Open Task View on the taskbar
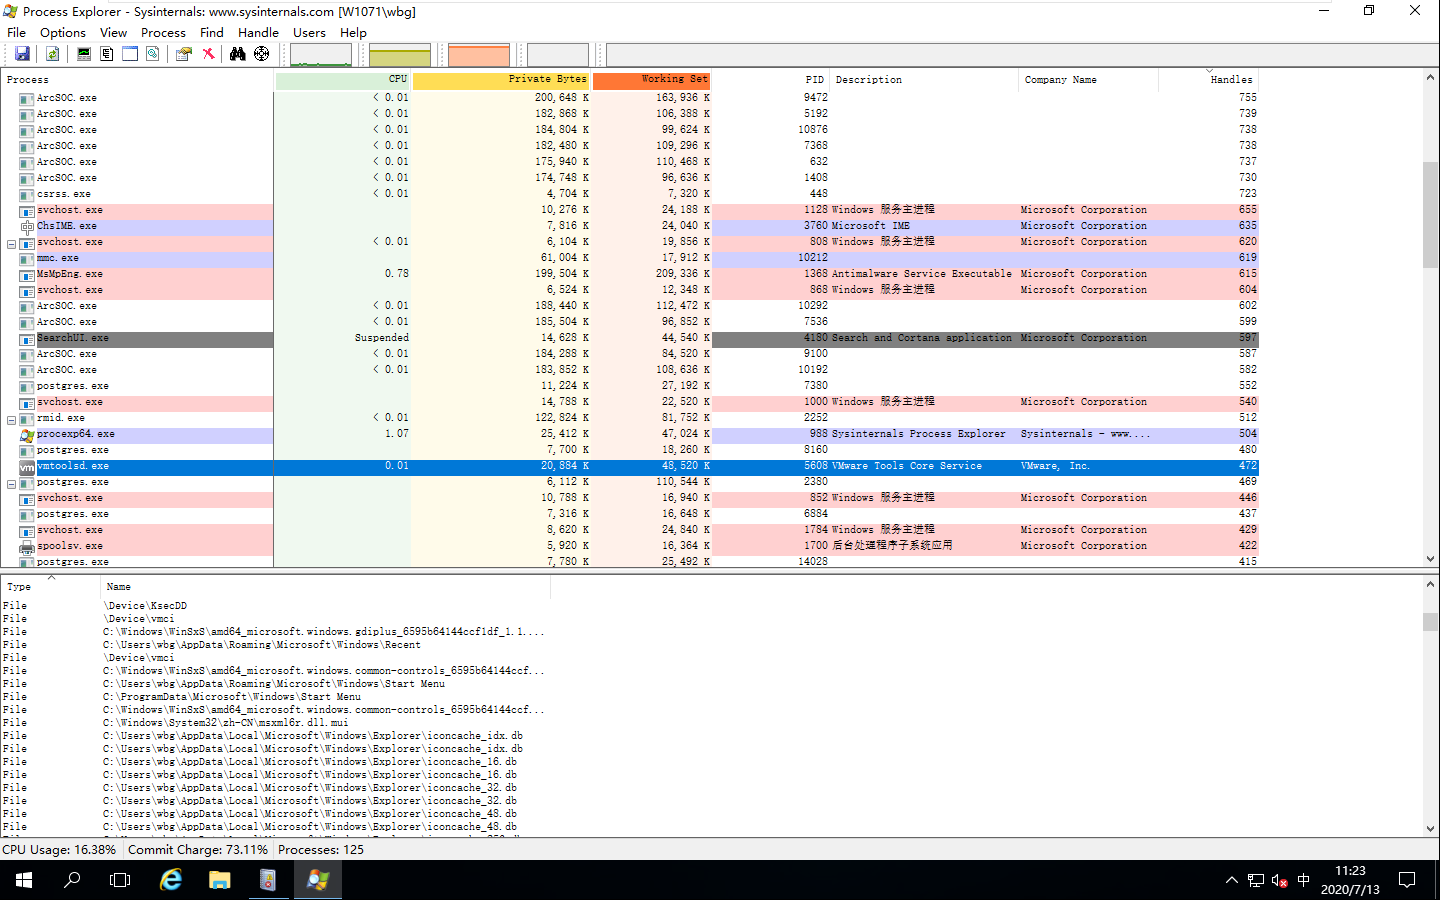This screenshot has height=900, width=1440. 120,880
